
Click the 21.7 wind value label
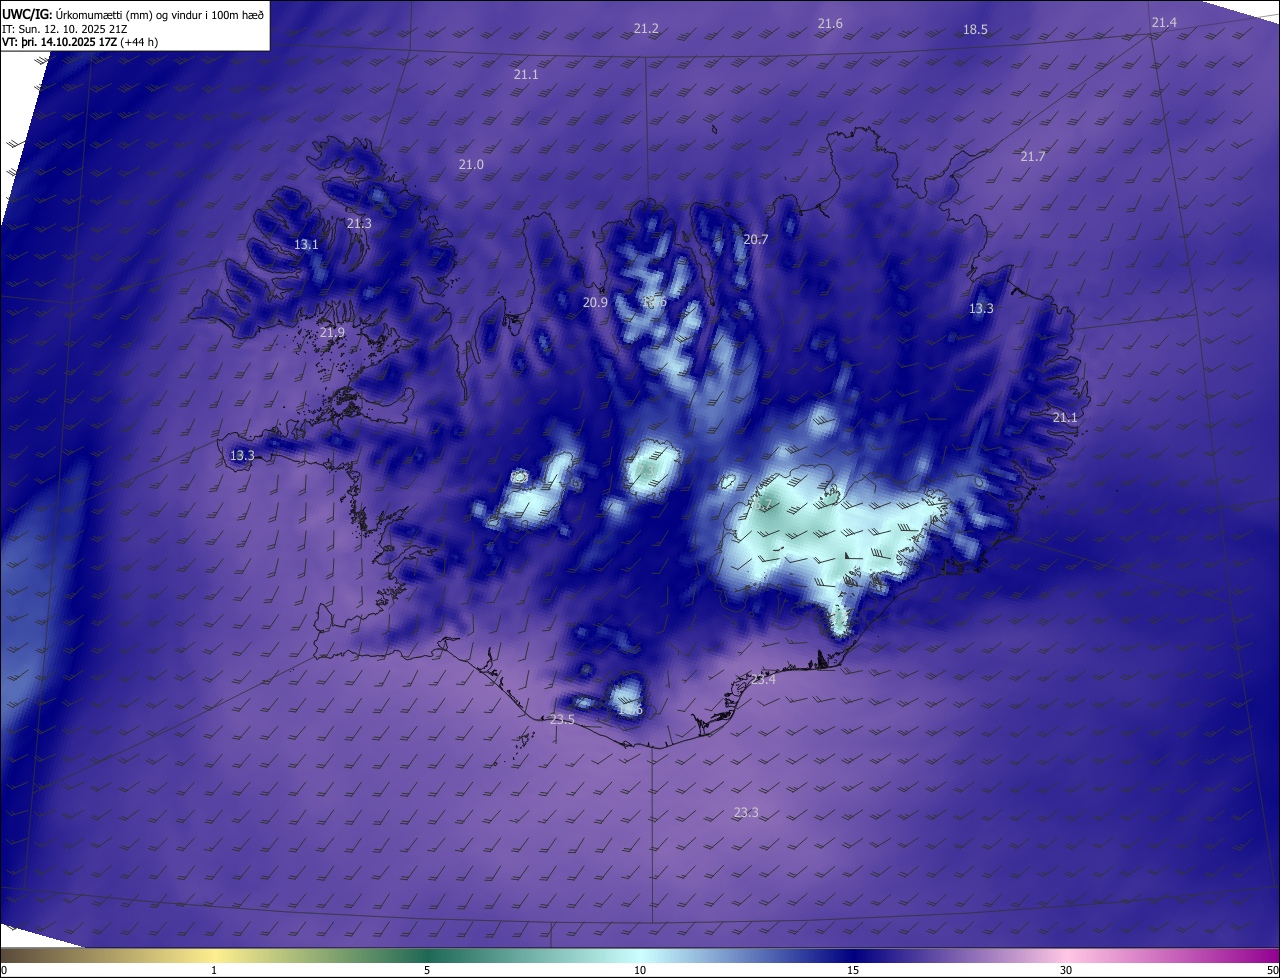(x=1033, y=156)
